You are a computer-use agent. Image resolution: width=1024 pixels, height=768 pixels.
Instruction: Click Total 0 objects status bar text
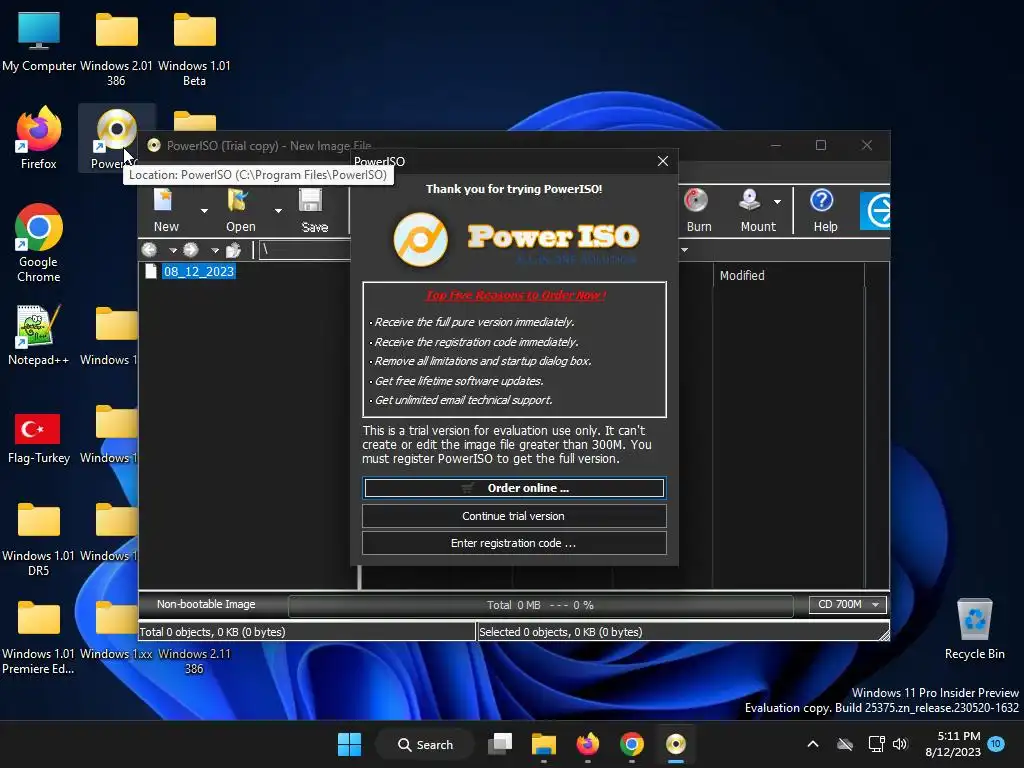(x=212, y=632)
